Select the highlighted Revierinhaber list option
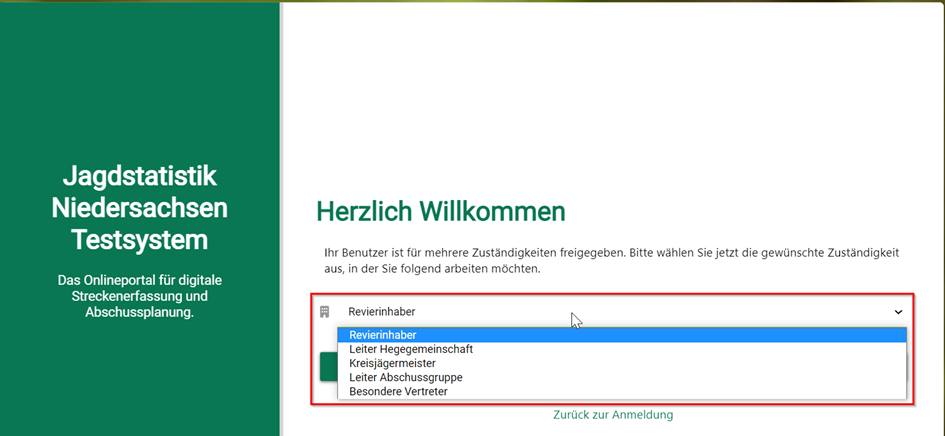Image resolution: width=945 pixels, height=436 pixels. (383, 335)
